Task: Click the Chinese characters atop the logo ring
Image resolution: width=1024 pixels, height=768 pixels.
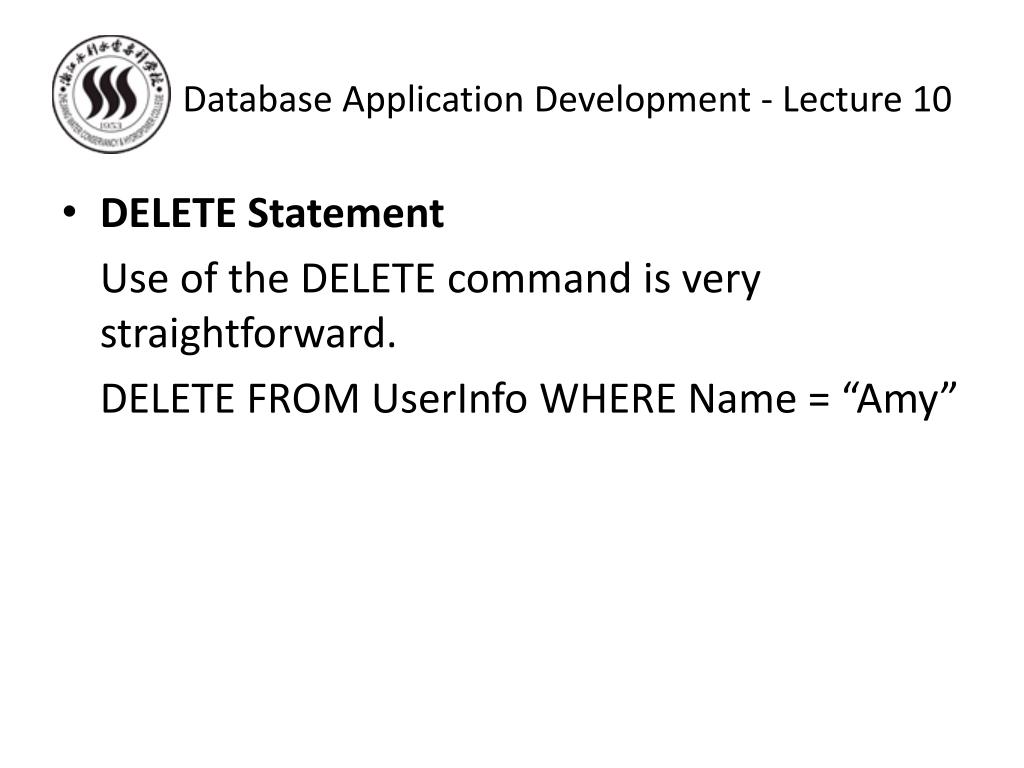Action: point(111,51)
